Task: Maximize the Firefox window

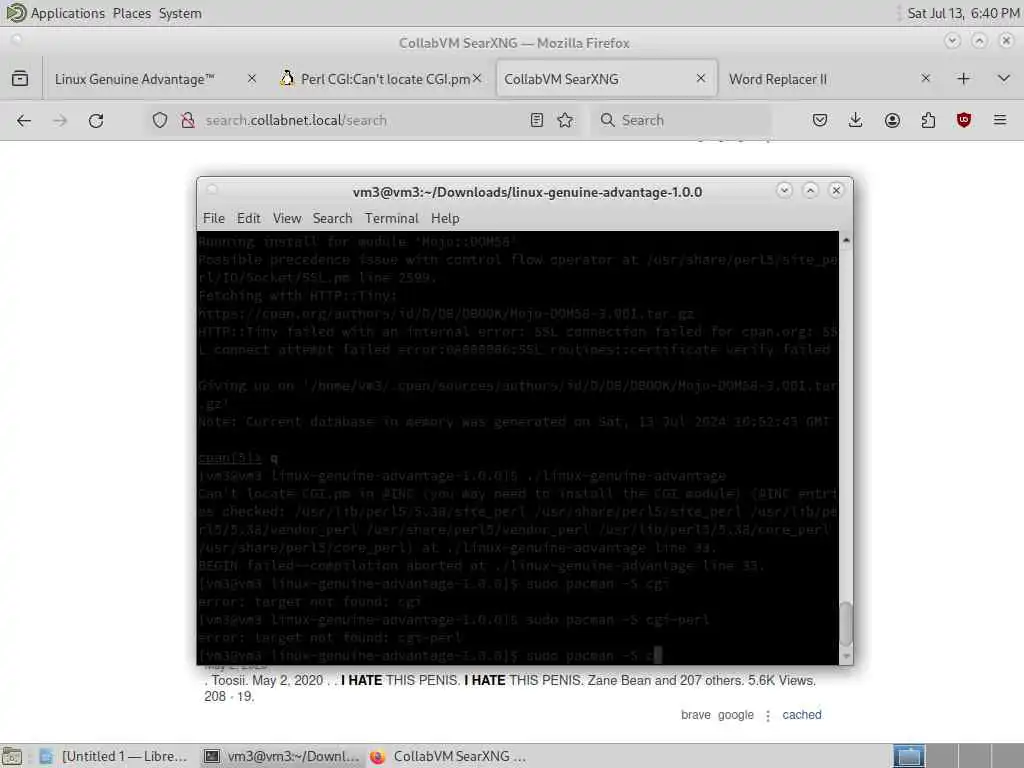Action: pos(979,41)
